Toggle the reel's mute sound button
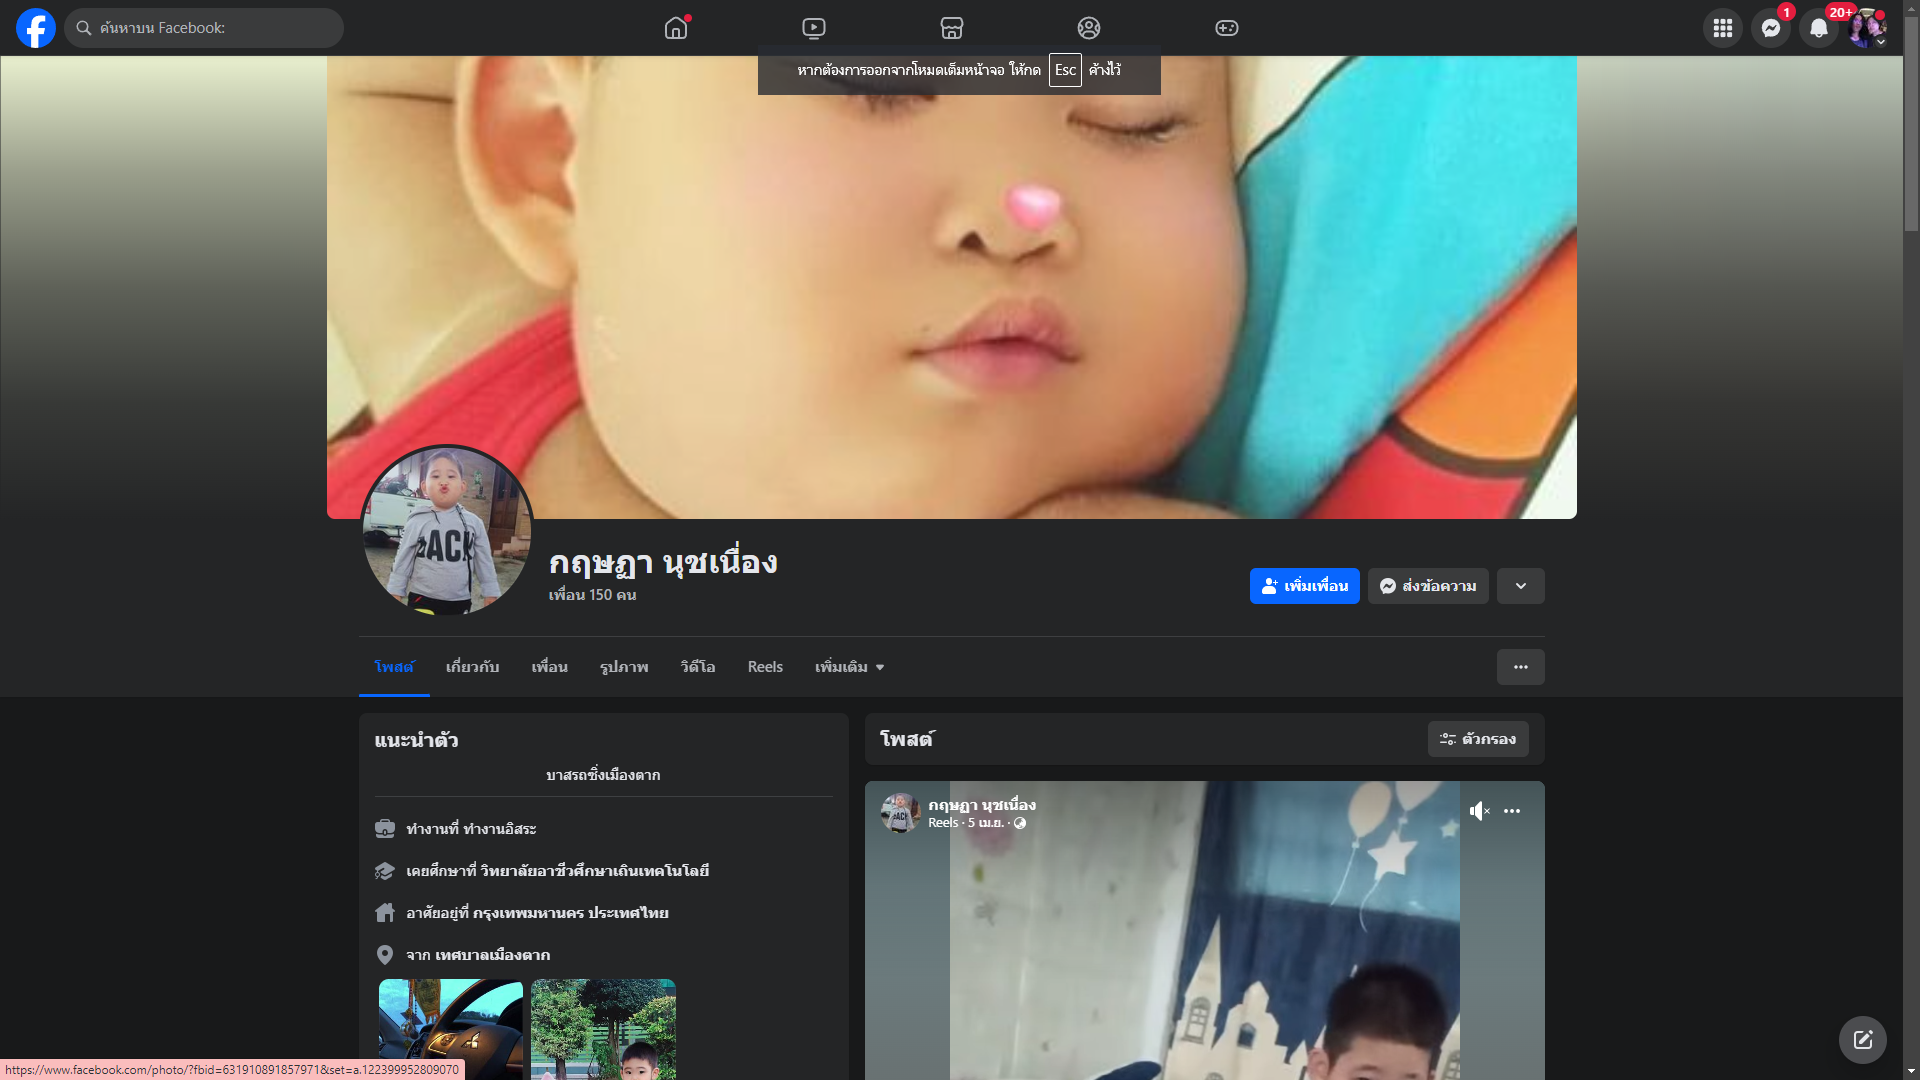Screen dimensions: 1920x1080 (x=1479, y=811)
